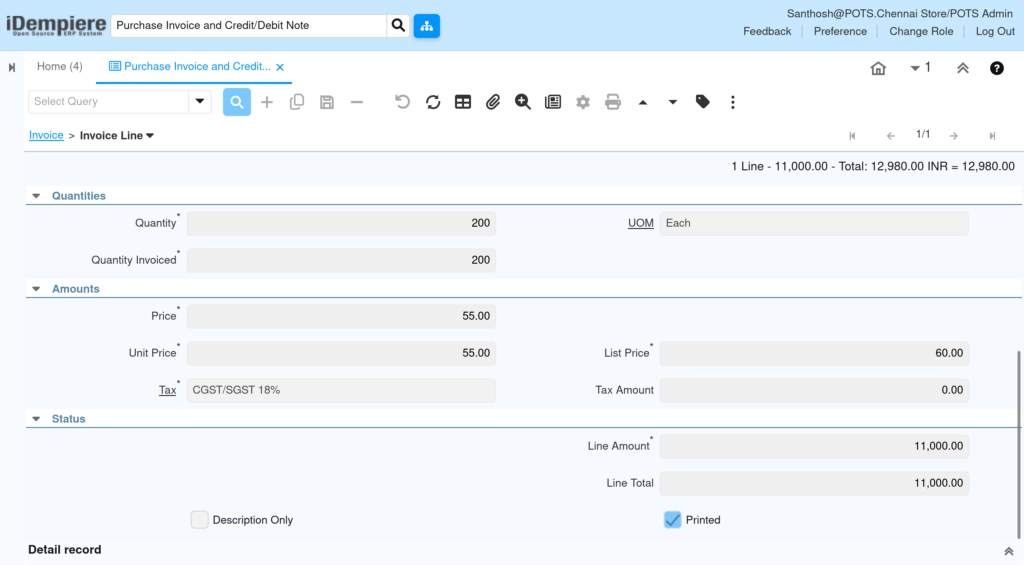
Task: Go to Home via house icon
Action: tap(878, 68)
